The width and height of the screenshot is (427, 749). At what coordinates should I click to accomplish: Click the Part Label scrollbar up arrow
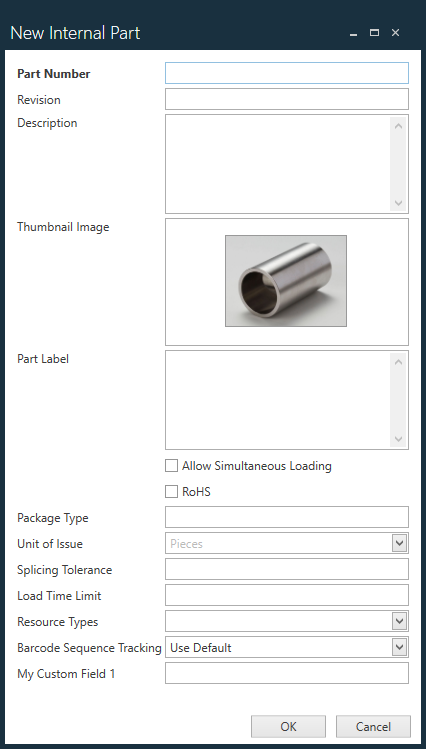click(x=399, y=362)
